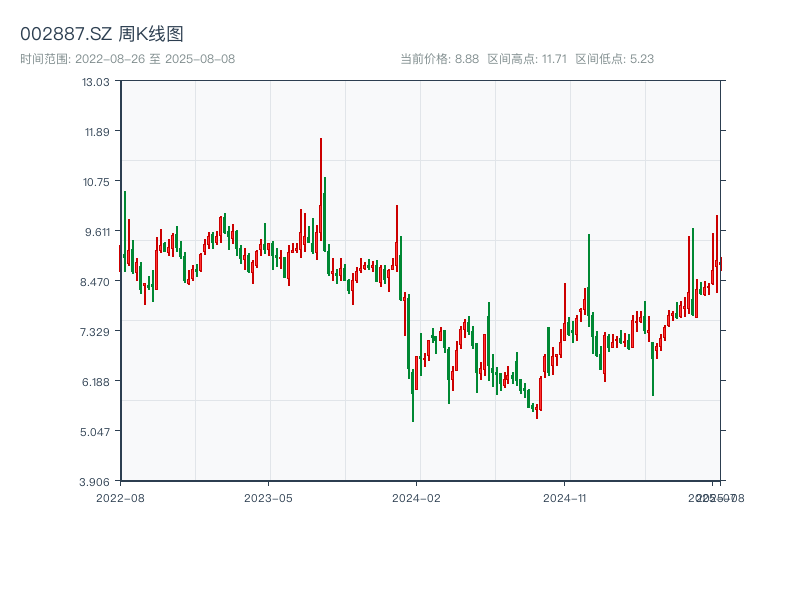The image size is (800, 600).
Task: Click the 11.89 y-axis tick label
Action: pos(96,131)
